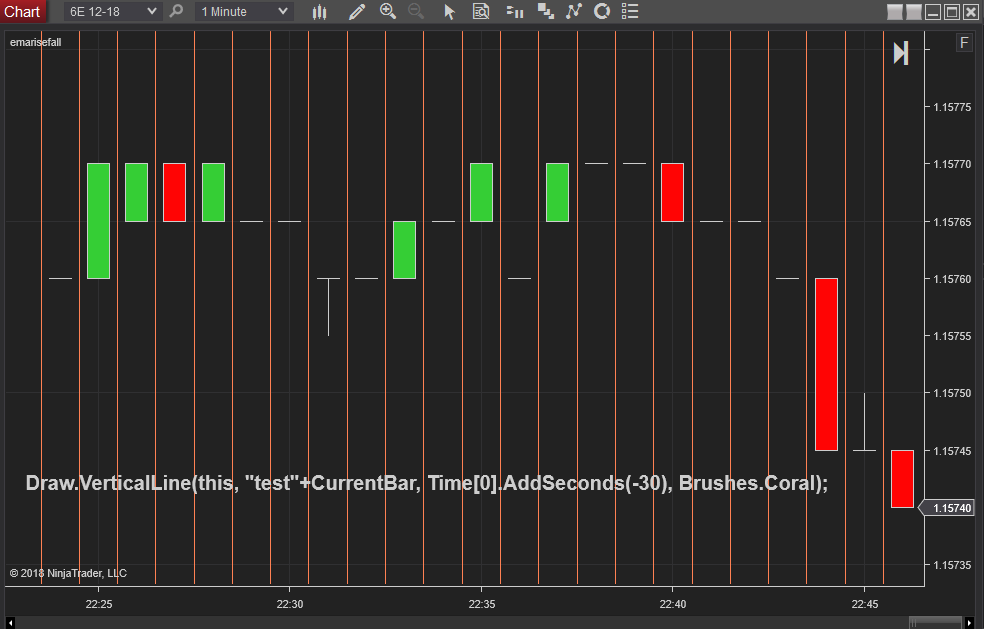Image resolution: width=984 pixels, height=629 pixels.
Task: Open the data series icon
Action: [x=545, y=11]
